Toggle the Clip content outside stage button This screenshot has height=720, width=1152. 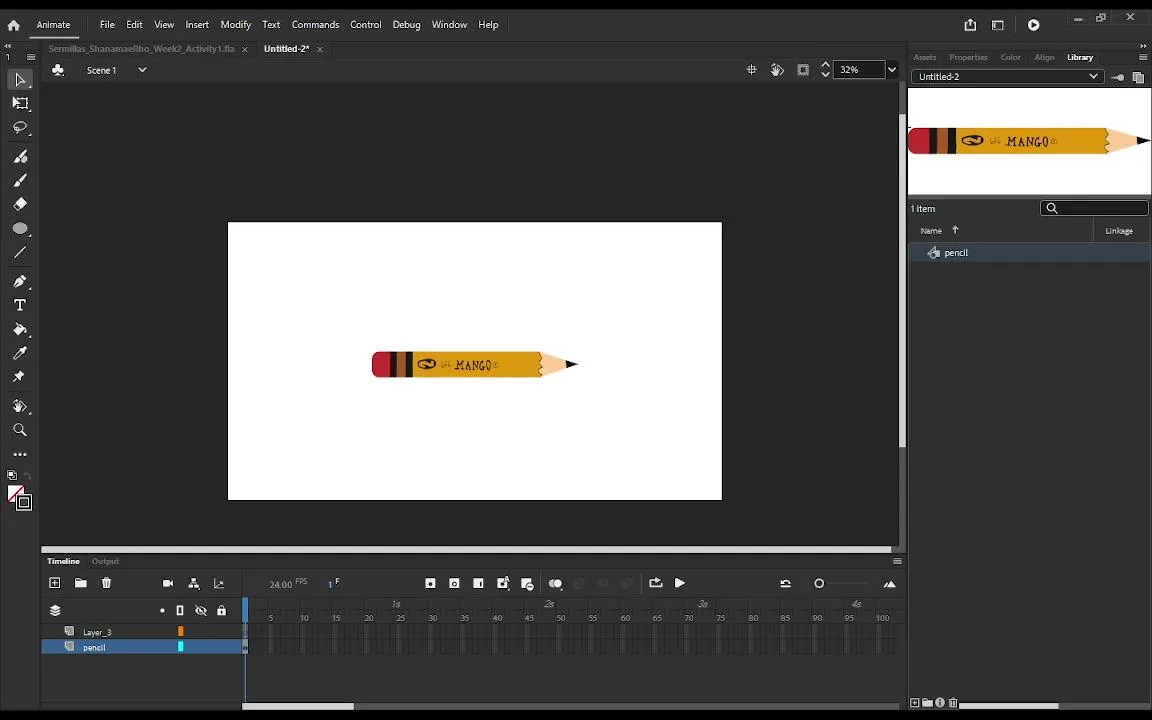[803, 70]
